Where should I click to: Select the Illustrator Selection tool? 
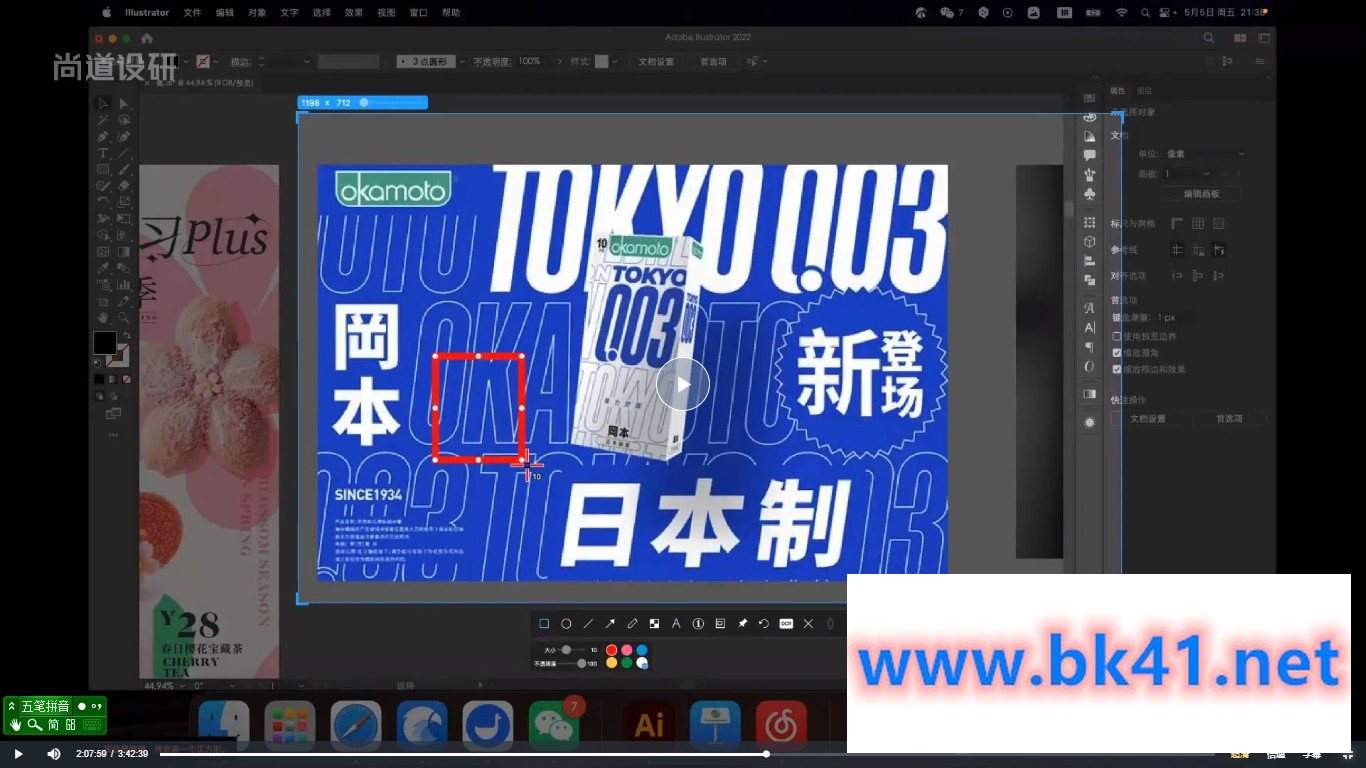click(x=103, y=103)
